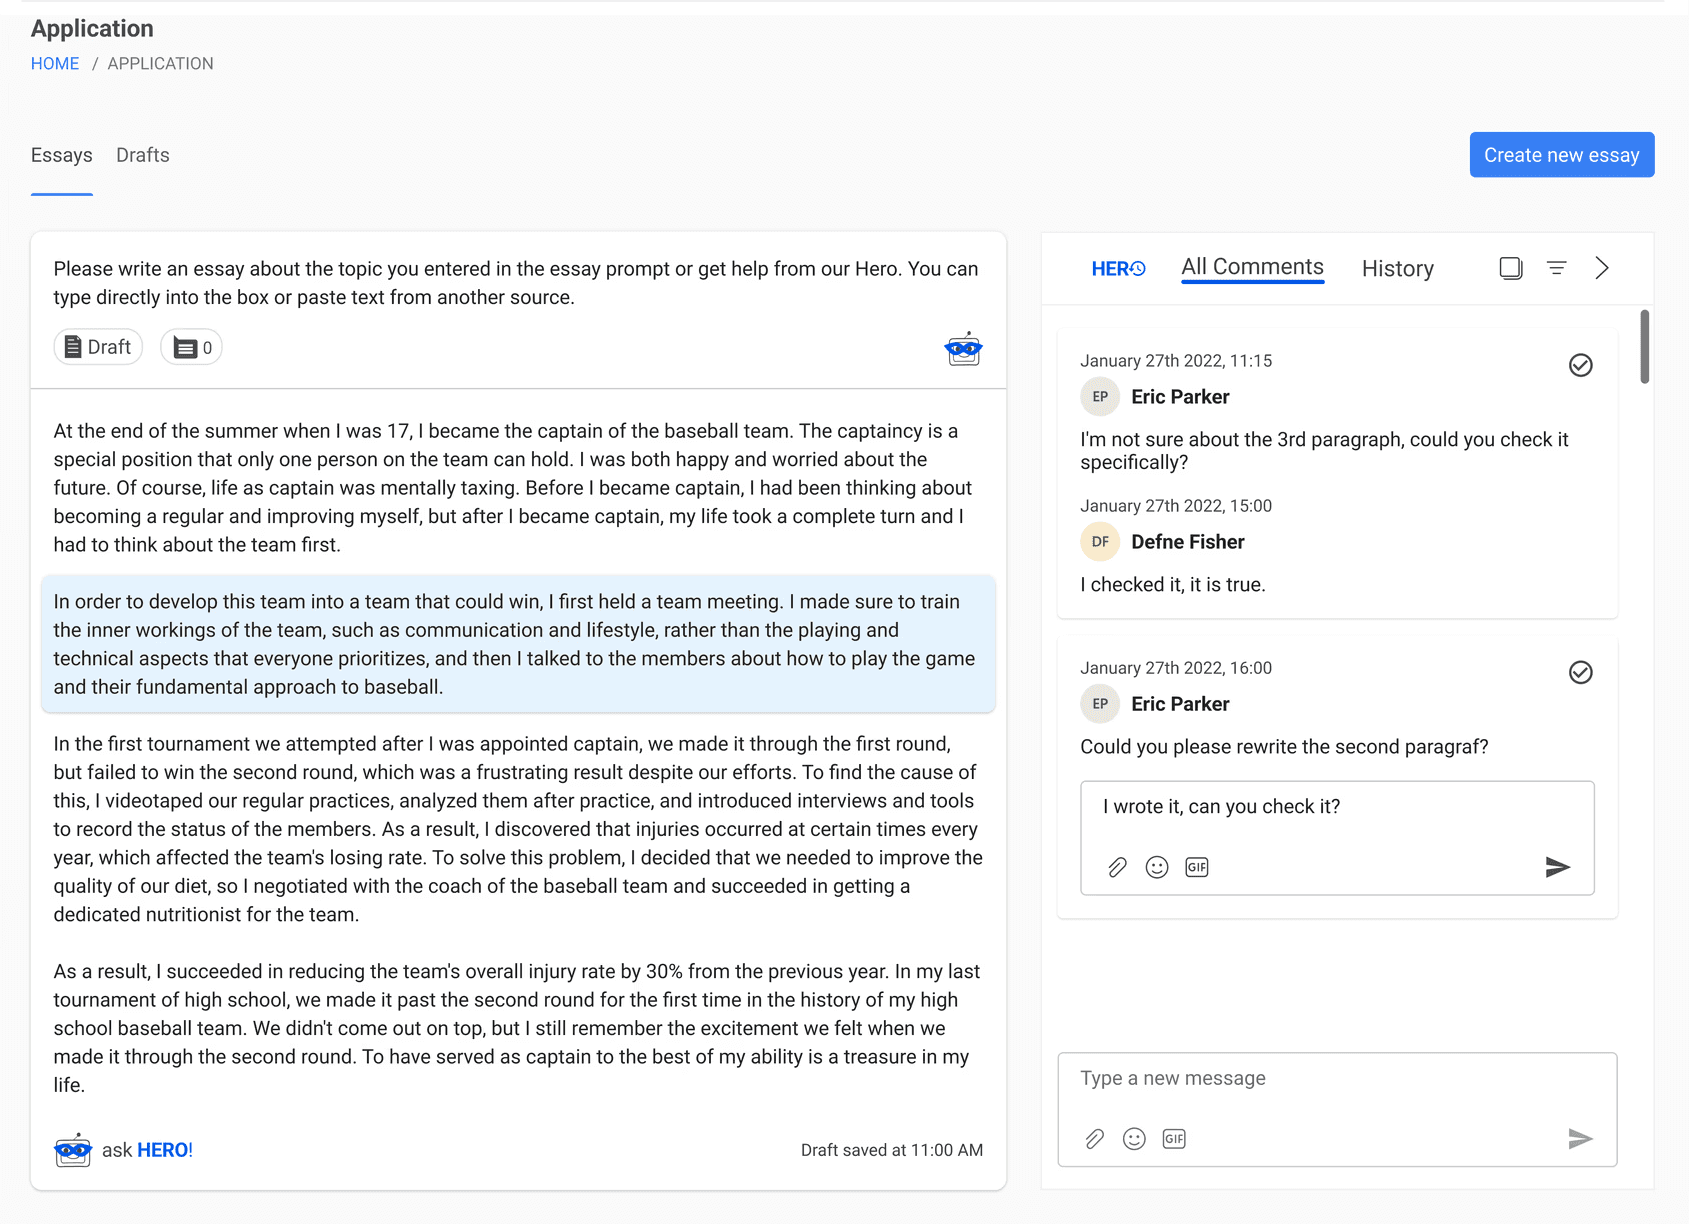Resolve the 16:00 Eric Parker comment thread
This screenshot has width=1689, height=1224.
(x=1581, y=672)
